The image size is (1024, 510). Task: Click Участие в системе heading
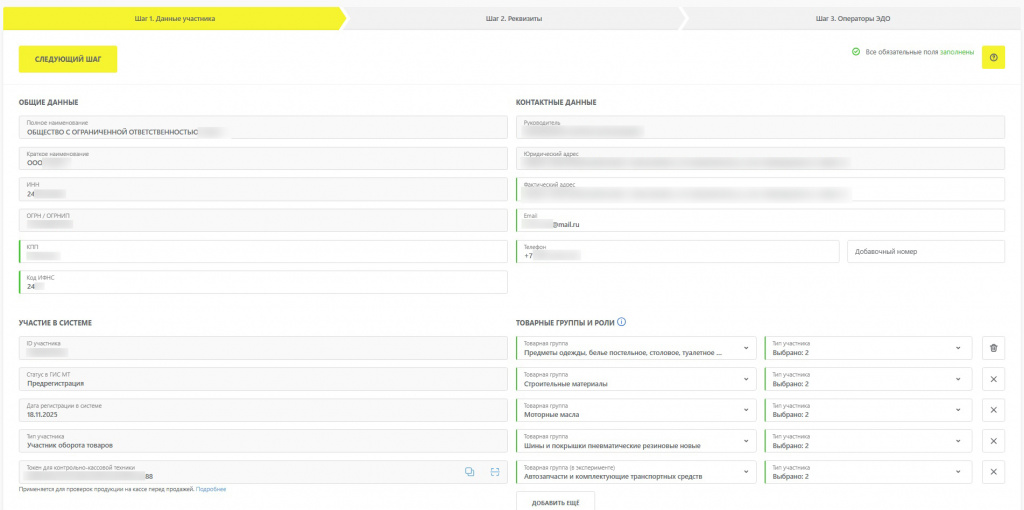[56, 322]
